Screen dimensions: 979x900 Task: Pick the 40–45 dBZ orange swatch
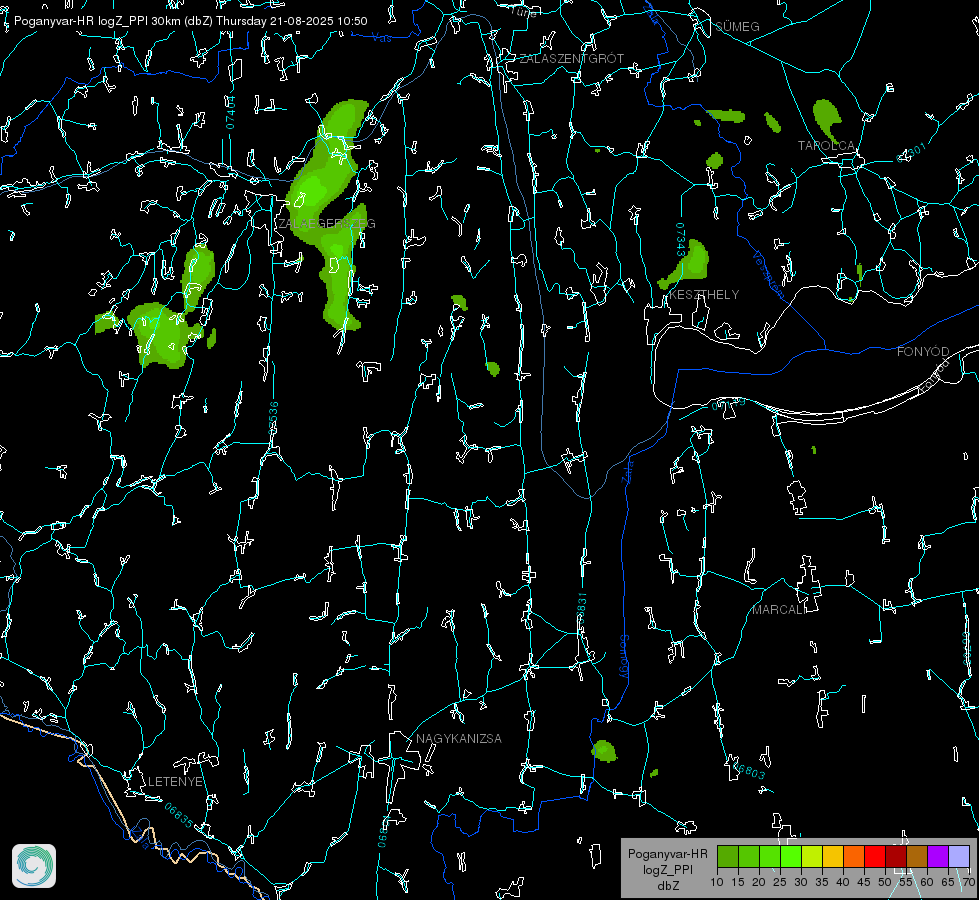(854, 856)
